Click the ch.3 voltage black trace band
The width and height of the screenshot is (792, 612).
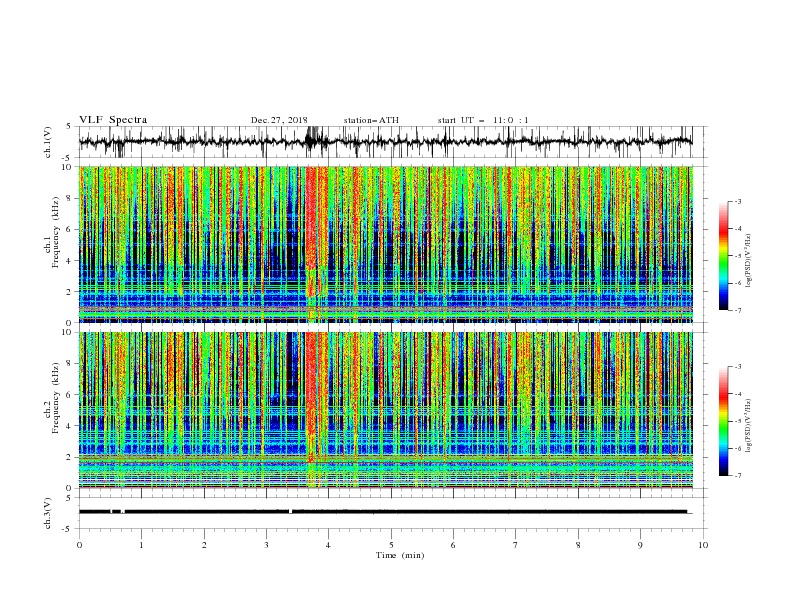pyautogui.click(x=383, y=512)
